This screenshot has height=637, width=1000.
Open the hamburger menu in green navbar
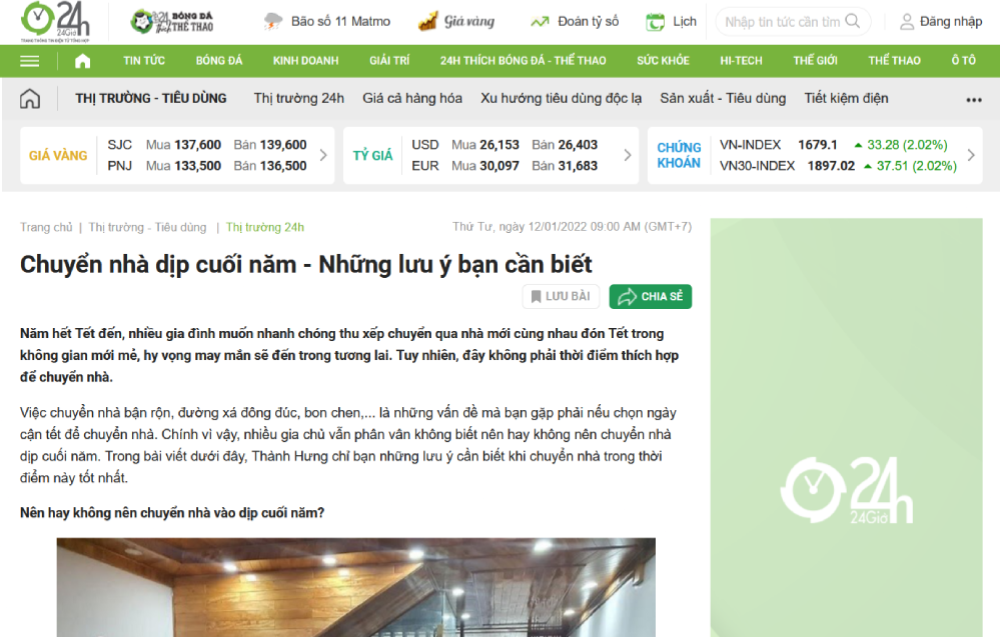(30, 61)
